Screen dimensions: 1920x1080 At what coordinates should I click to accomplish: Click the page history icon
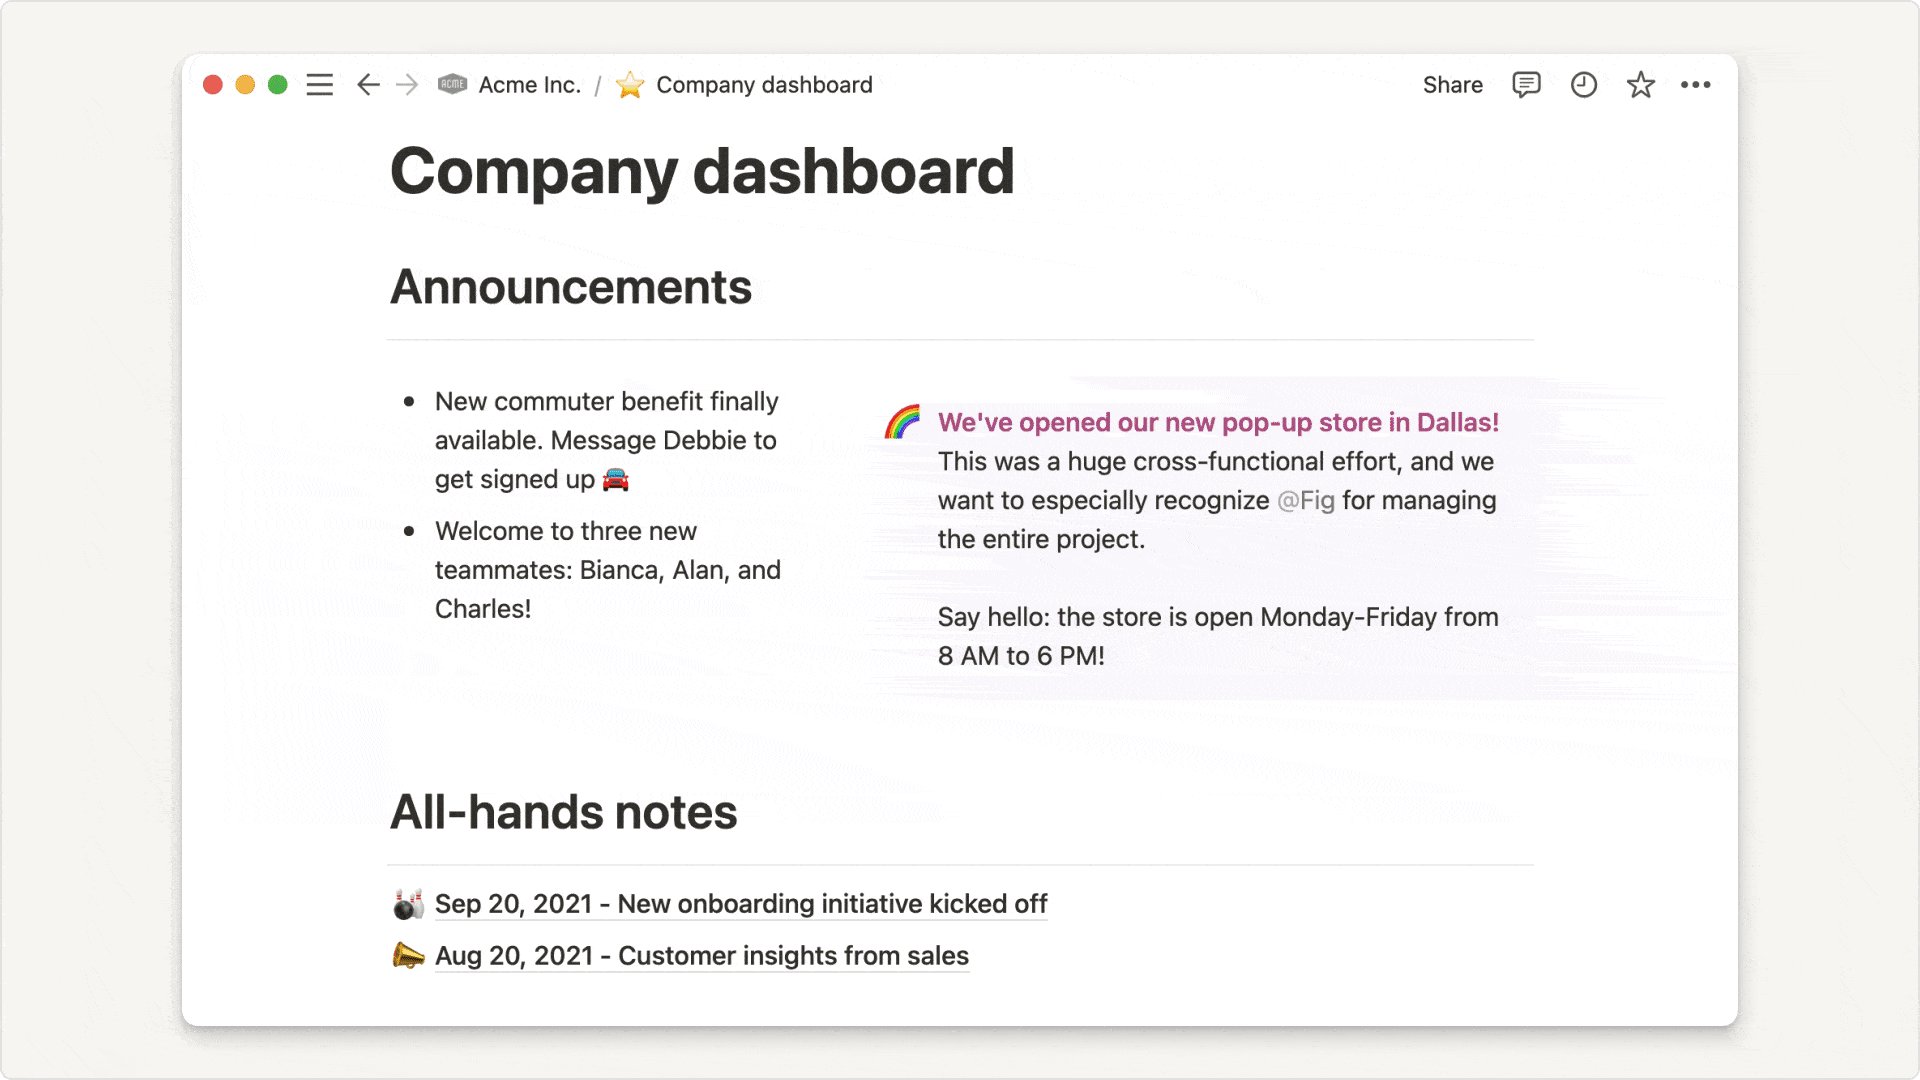1584,84
